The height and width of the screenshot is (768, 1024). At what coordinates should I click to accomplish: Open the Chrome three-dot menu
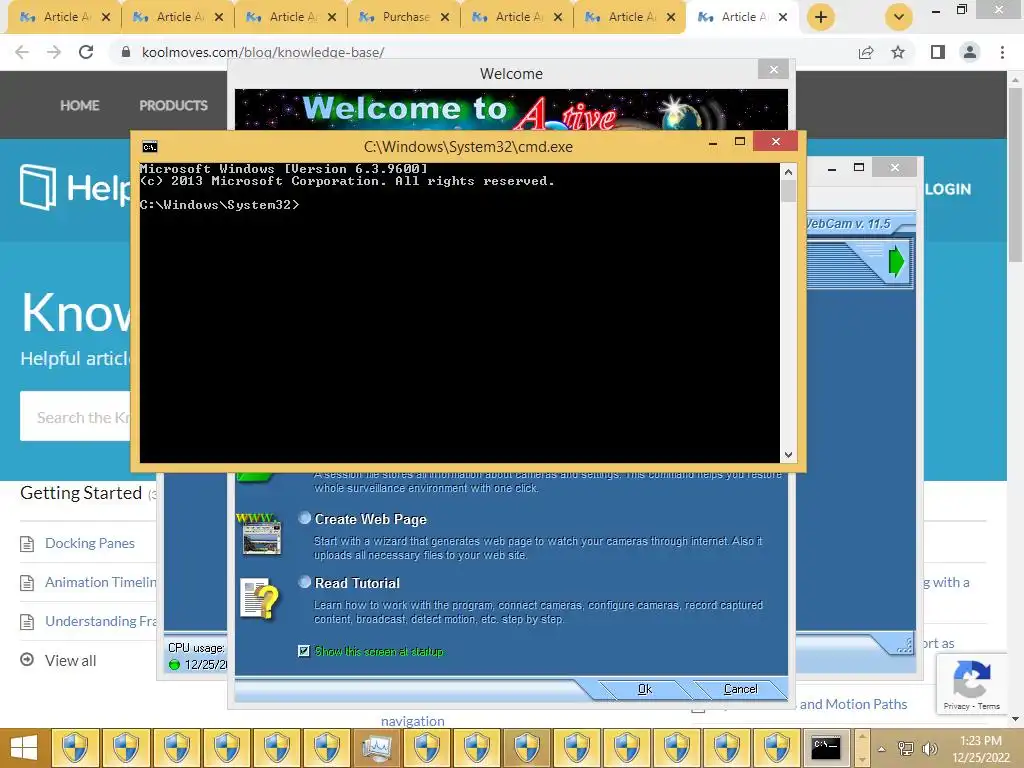(x=1002, y=52)
